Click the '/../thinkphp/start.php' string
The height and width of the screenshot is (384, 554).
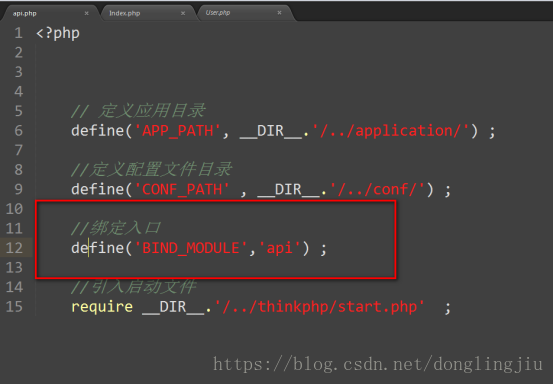tap(320, 307)
